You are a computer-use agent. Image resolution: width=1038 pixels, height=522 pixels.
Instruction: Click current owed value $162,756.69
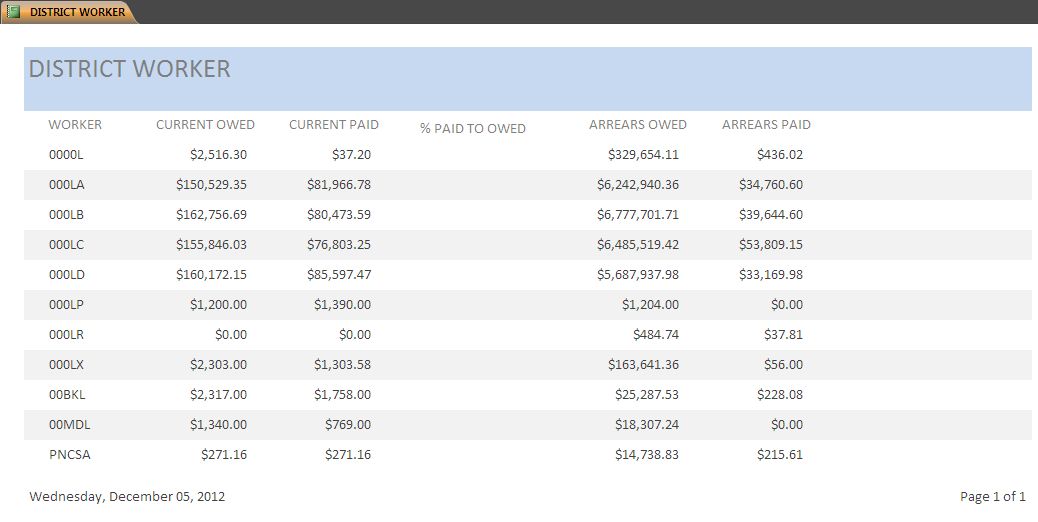(x=211, y=215)
